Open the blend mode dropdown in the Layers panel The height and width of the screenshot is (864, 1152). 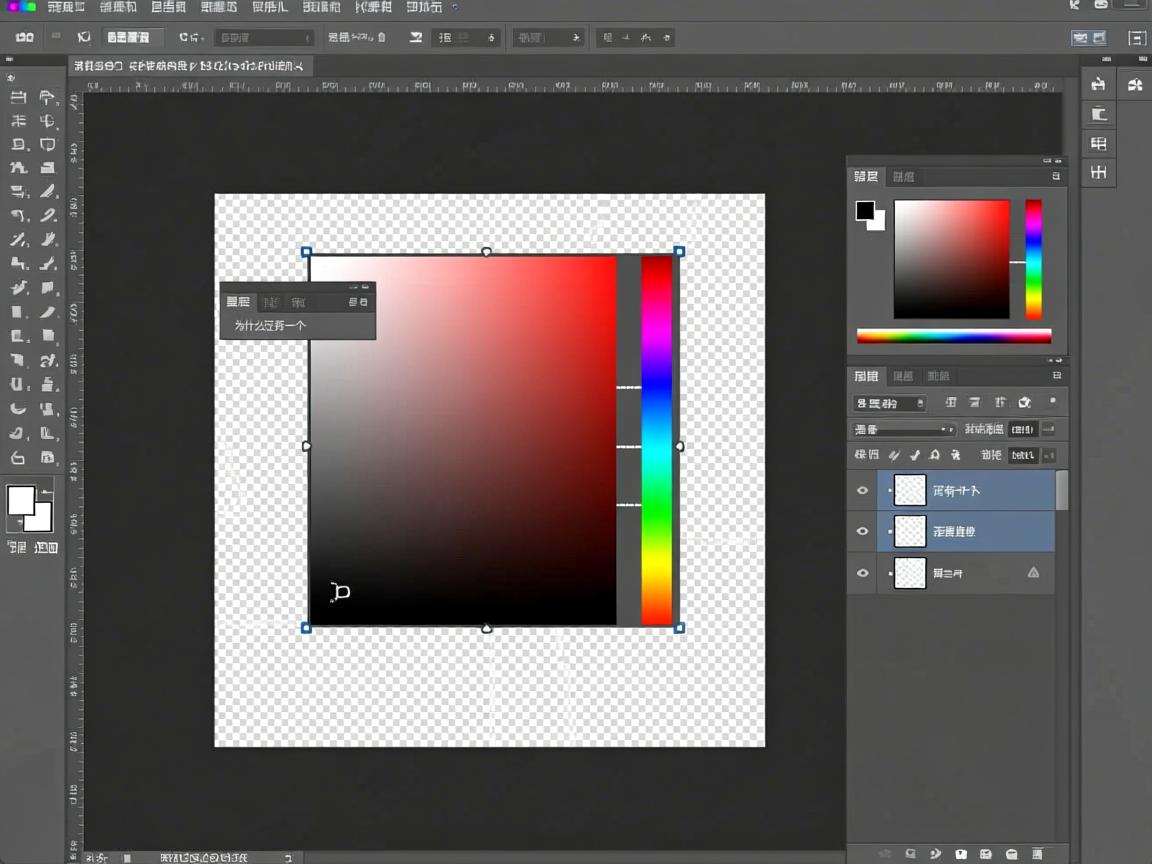tap(904, 430)
